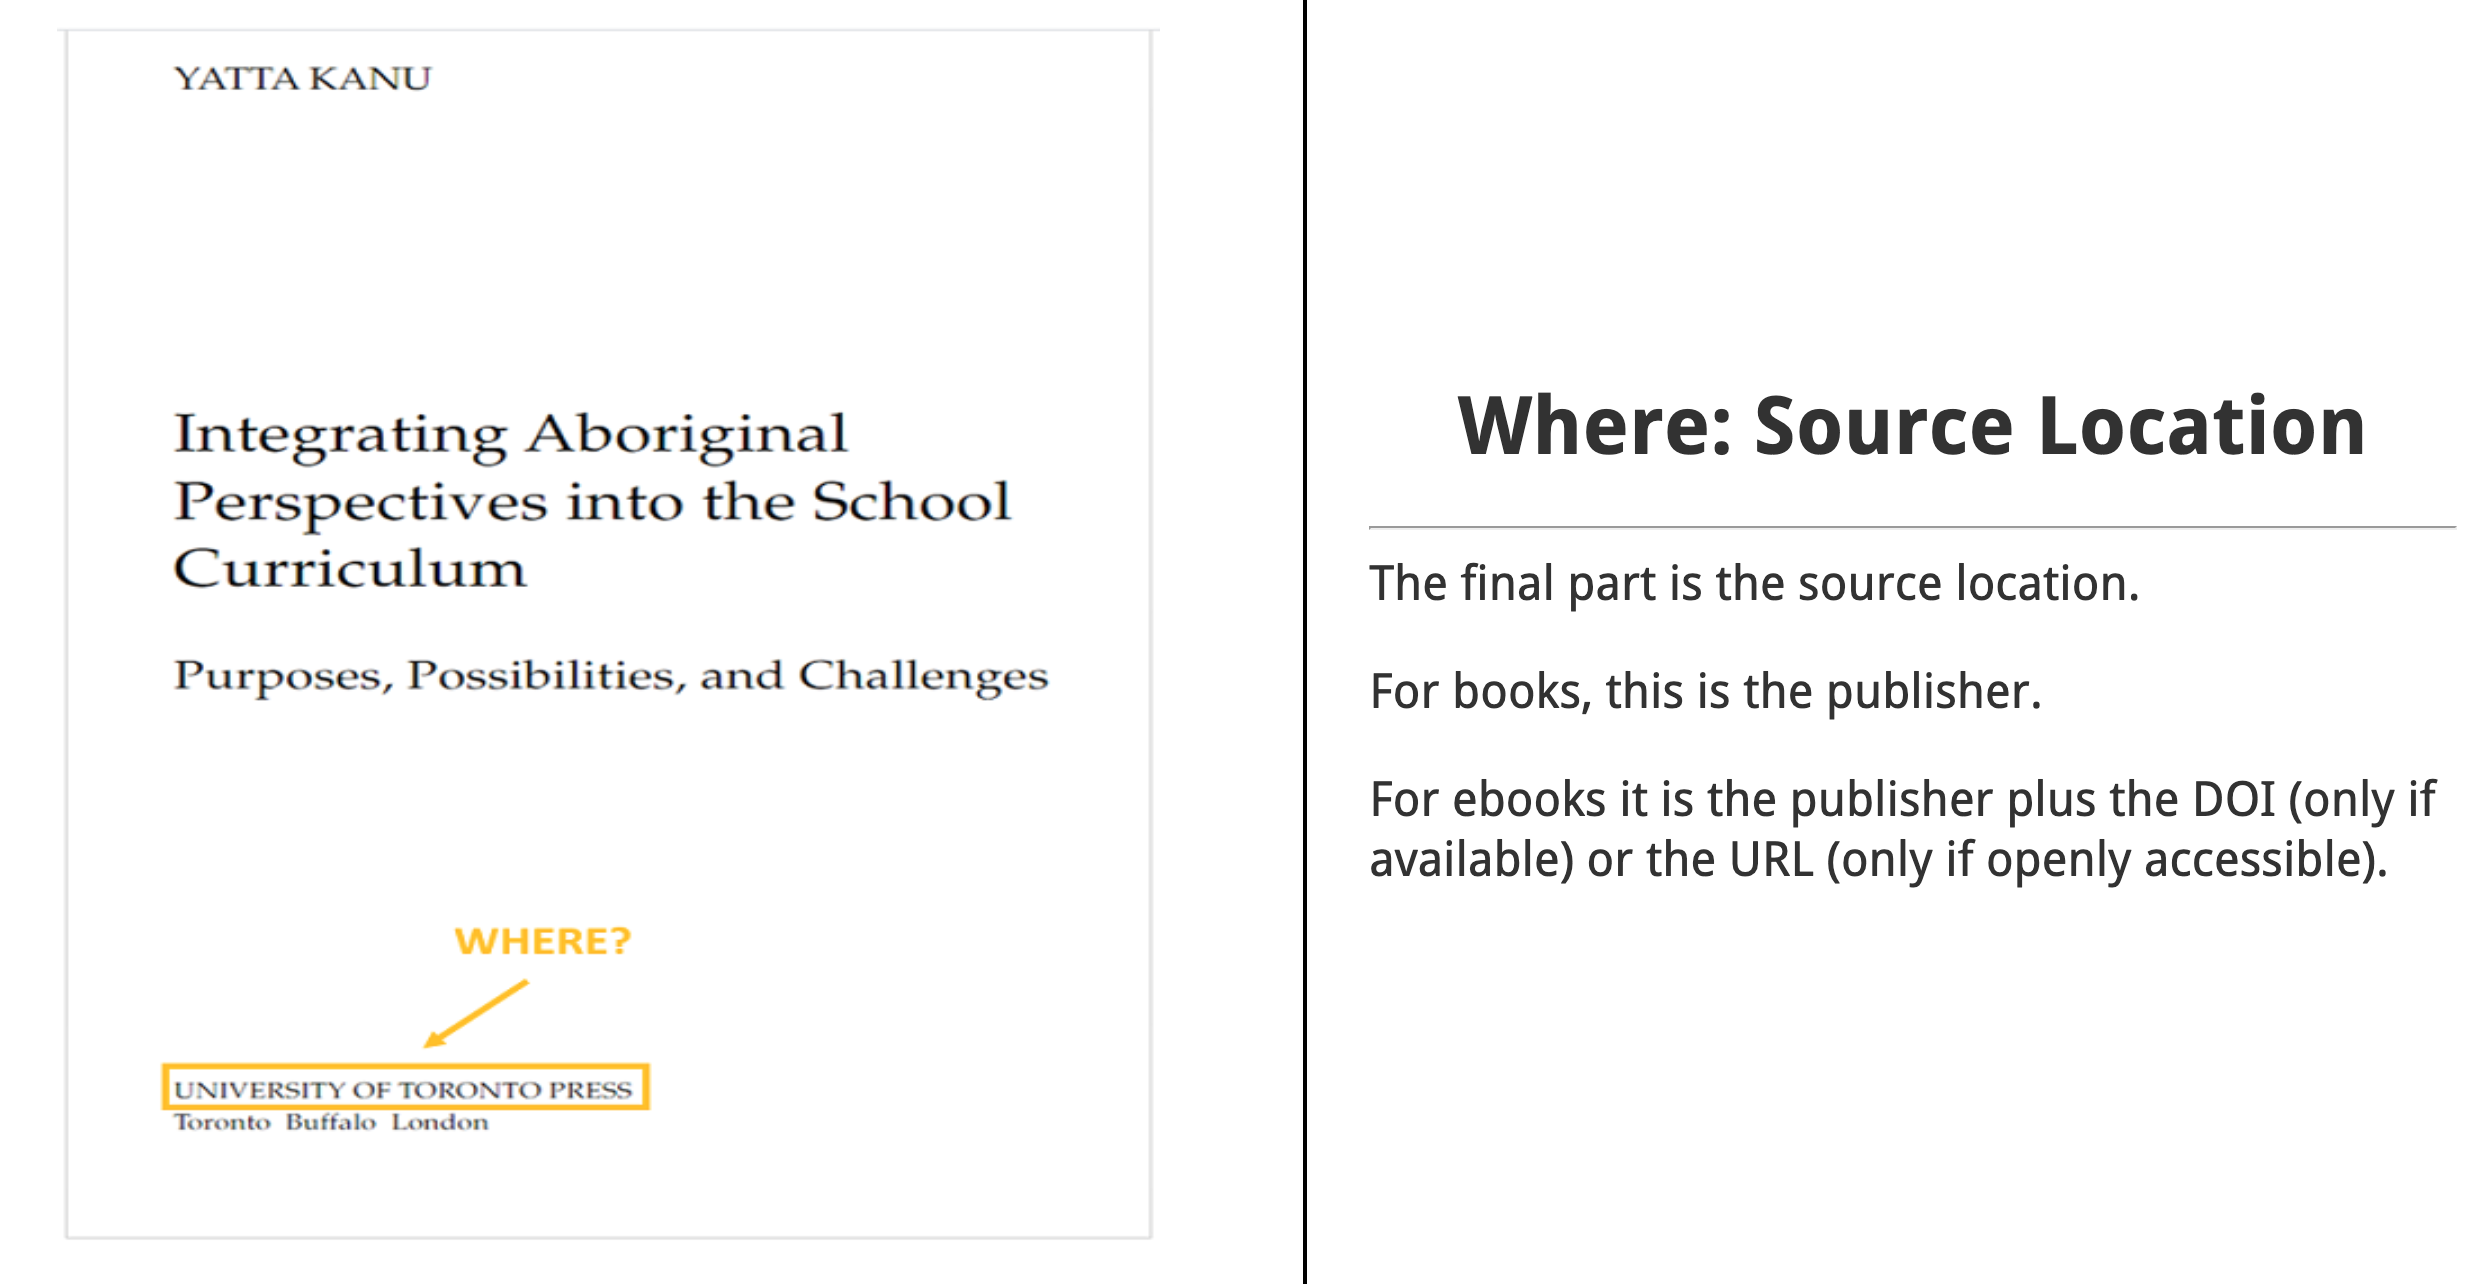Click the word London on title page

(x=440, y=1123)
